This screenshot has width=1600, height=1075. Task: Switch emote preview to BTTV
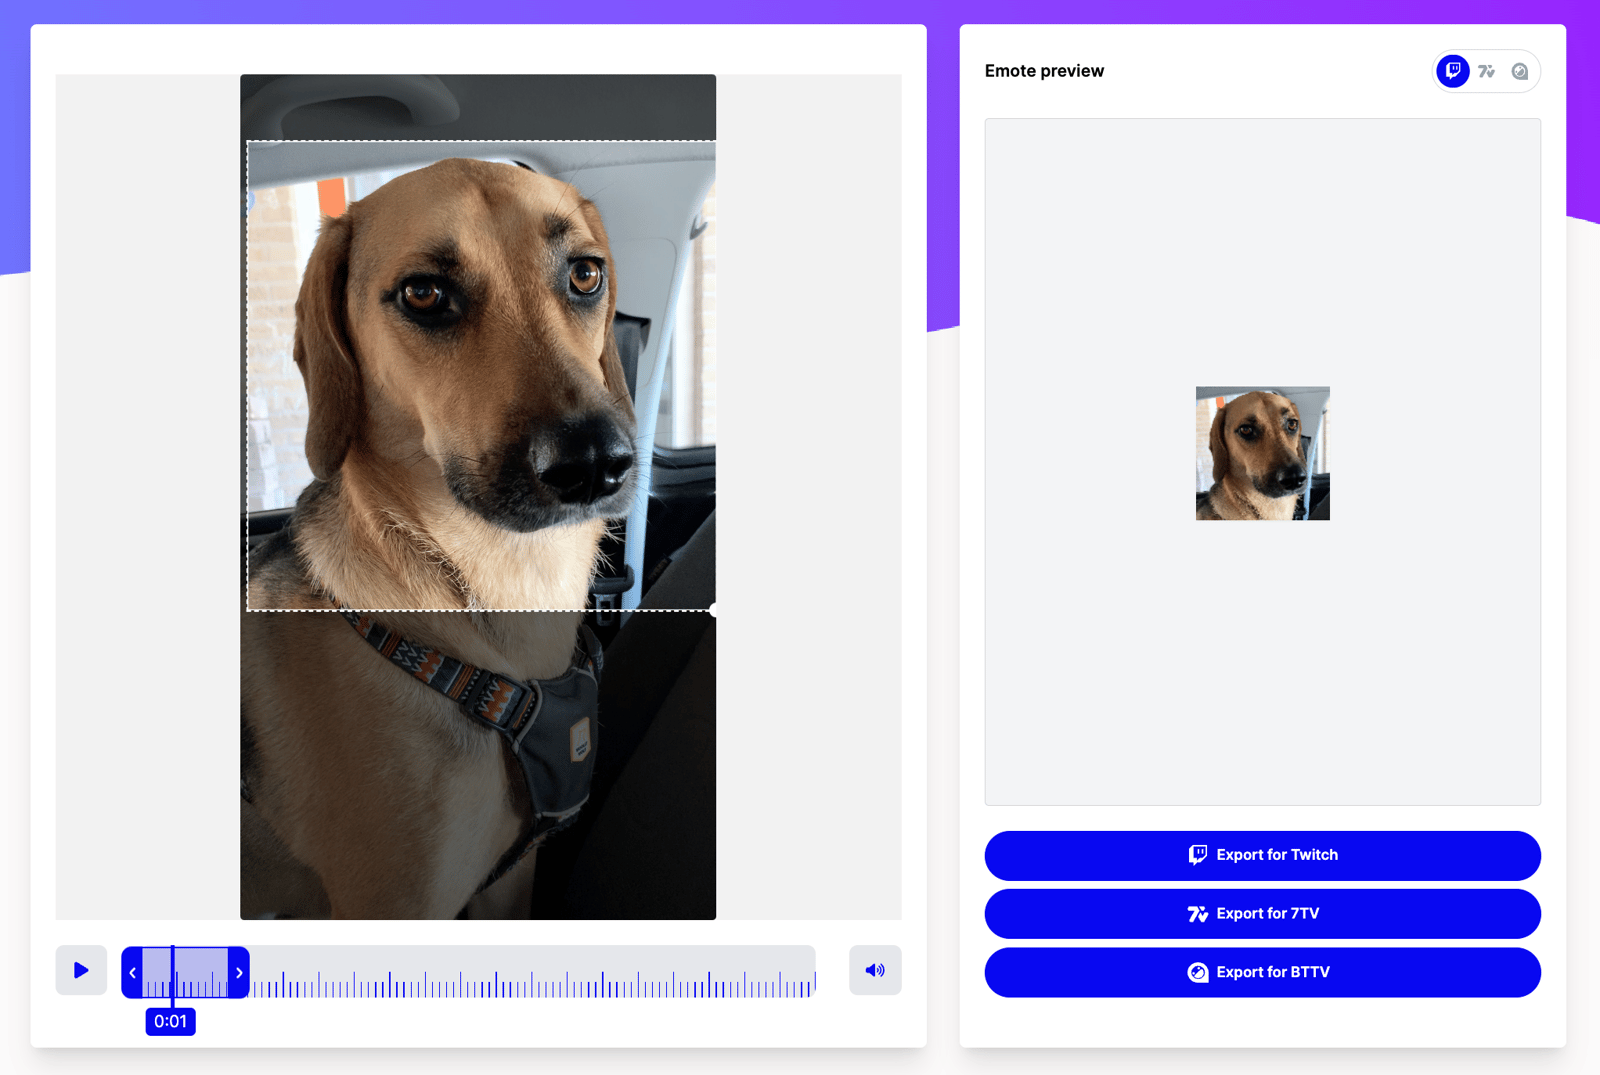coord(1520,71)
